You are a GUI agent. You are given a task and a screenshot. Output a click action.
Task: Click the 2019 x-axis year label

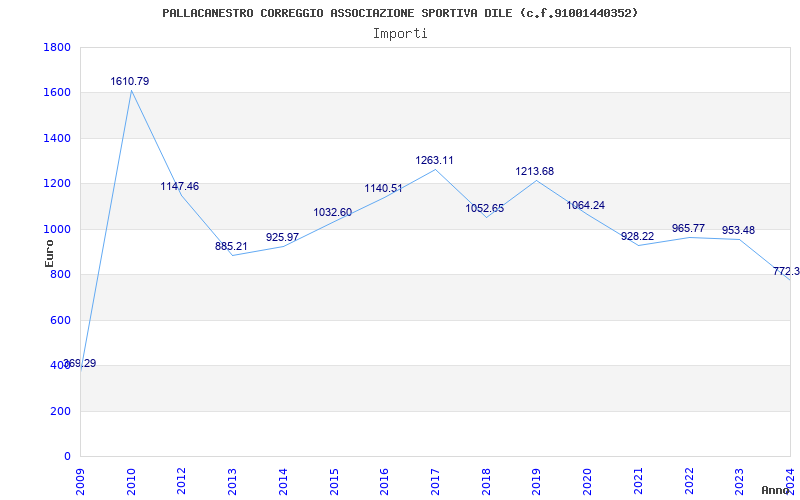(536, 482)
